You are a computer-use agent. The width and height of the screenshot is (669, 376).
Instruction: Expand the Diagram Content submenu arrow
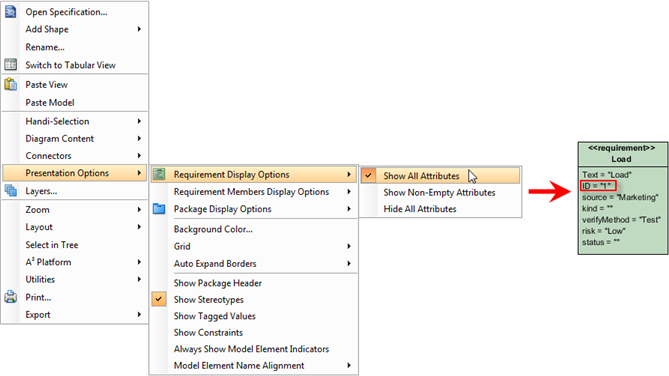click(x=139, y=138)
